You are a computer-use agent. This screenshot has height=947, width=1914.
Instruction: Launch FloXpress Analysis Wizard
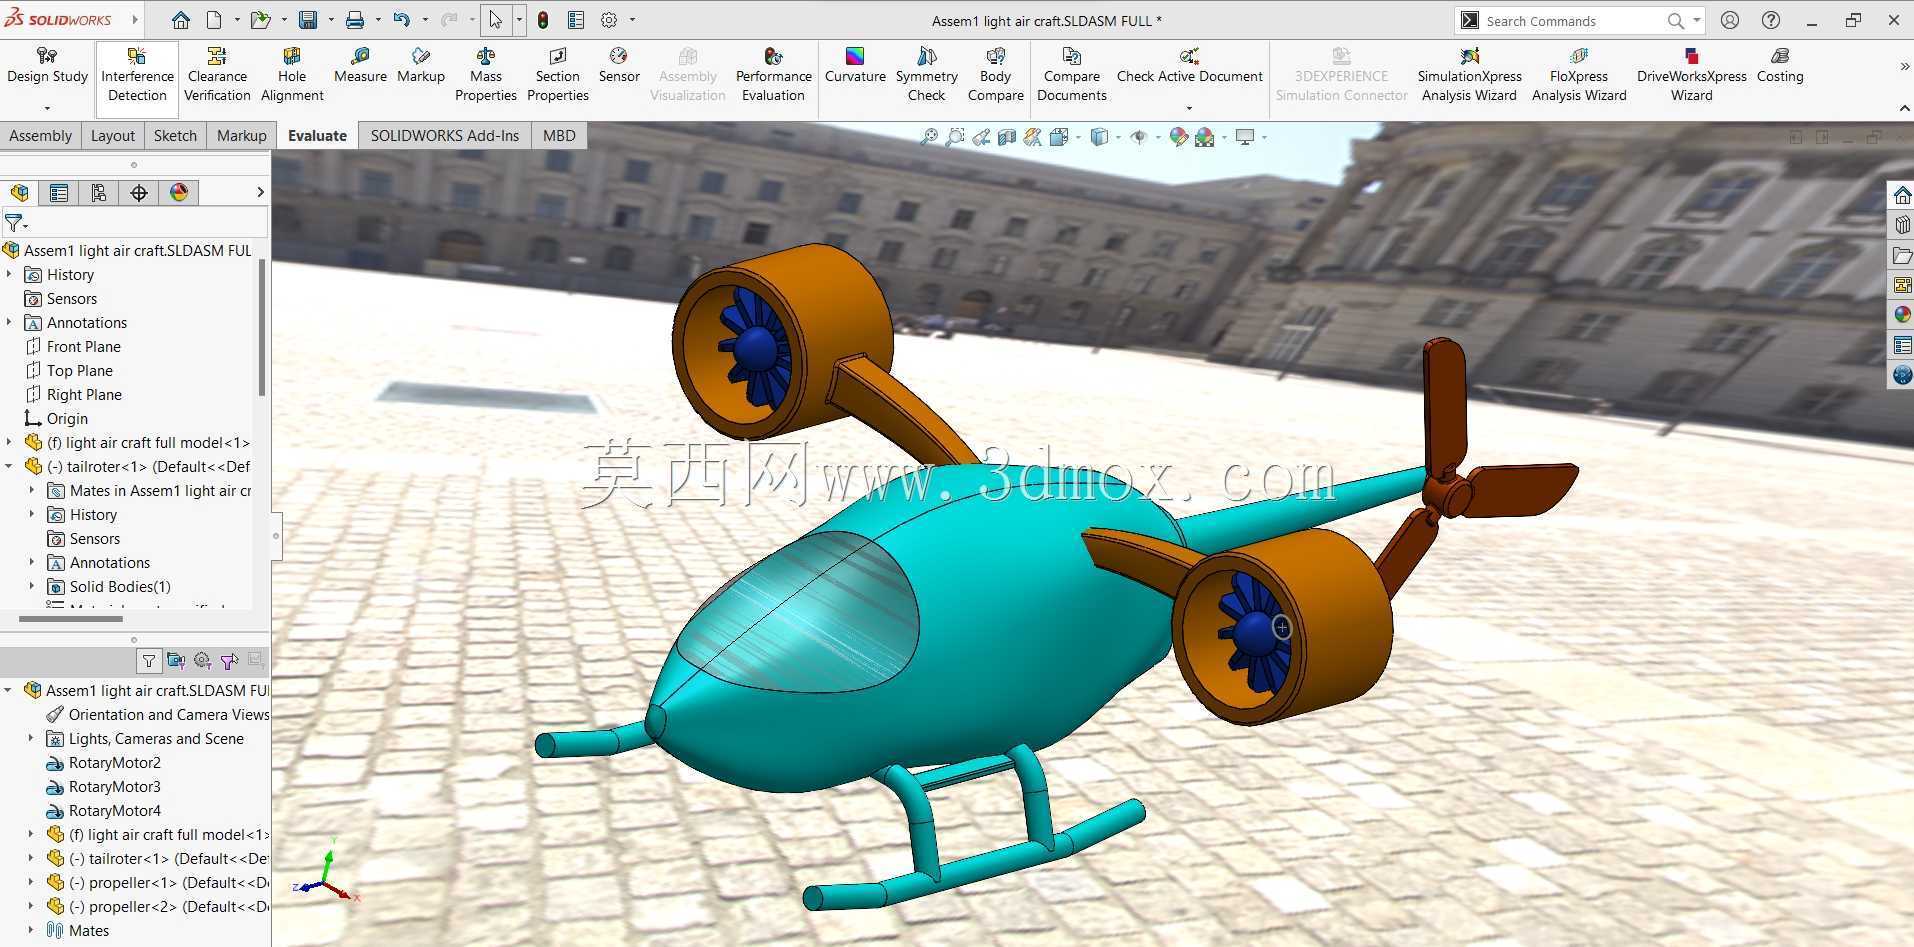coord(1579,74)
